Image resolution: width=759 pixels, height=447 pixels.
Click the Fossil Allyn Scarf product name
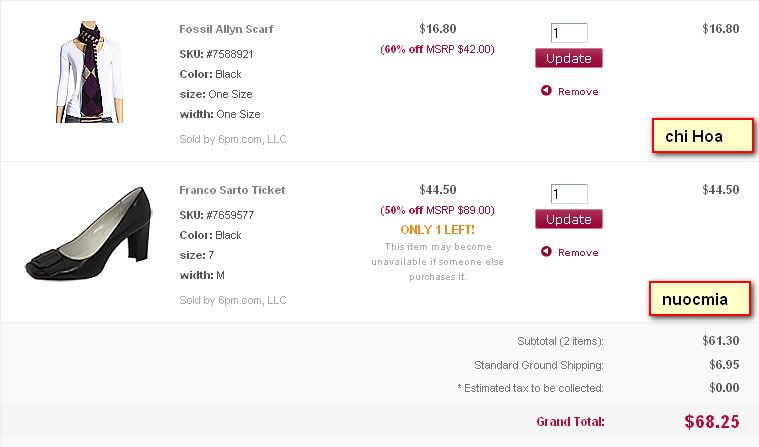226,29
